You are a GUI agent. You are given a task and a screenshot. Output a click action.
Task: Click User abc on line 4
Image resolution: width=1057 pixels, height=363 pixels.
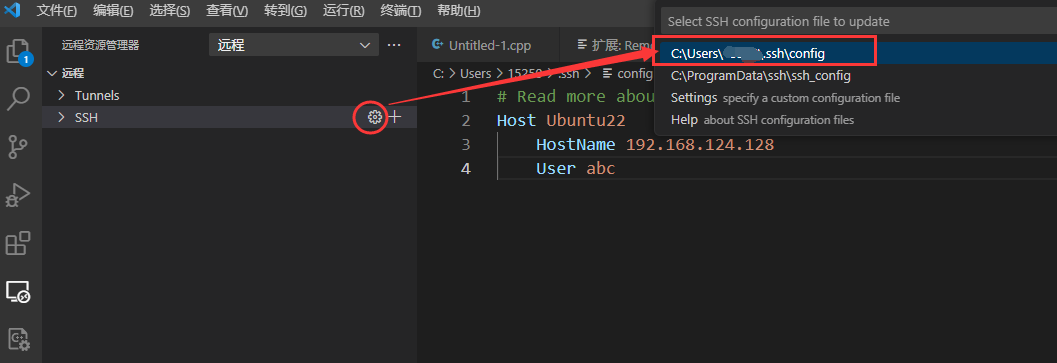576,169
